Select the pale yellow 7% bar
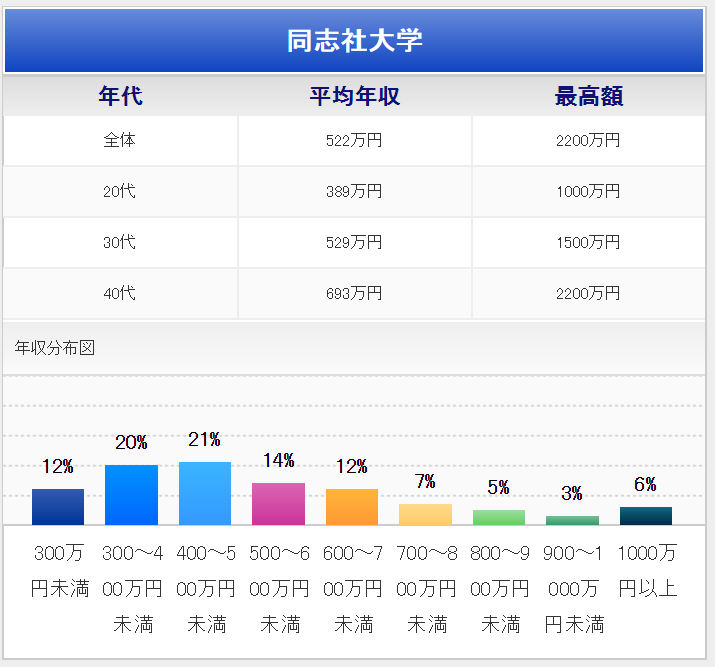Viewport: 715px width, 667px height. [425, 514]
